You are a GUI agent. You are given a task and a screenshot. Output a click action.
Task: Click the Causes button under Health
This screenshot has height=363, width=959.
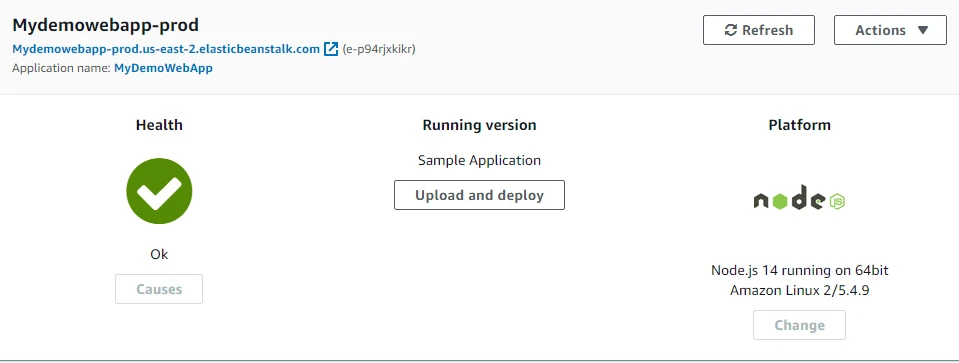(159, 289)
